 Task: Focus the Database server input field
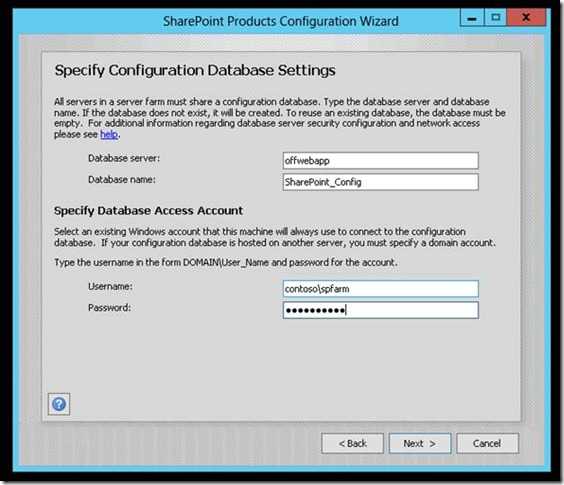click(x=381, y=160)
